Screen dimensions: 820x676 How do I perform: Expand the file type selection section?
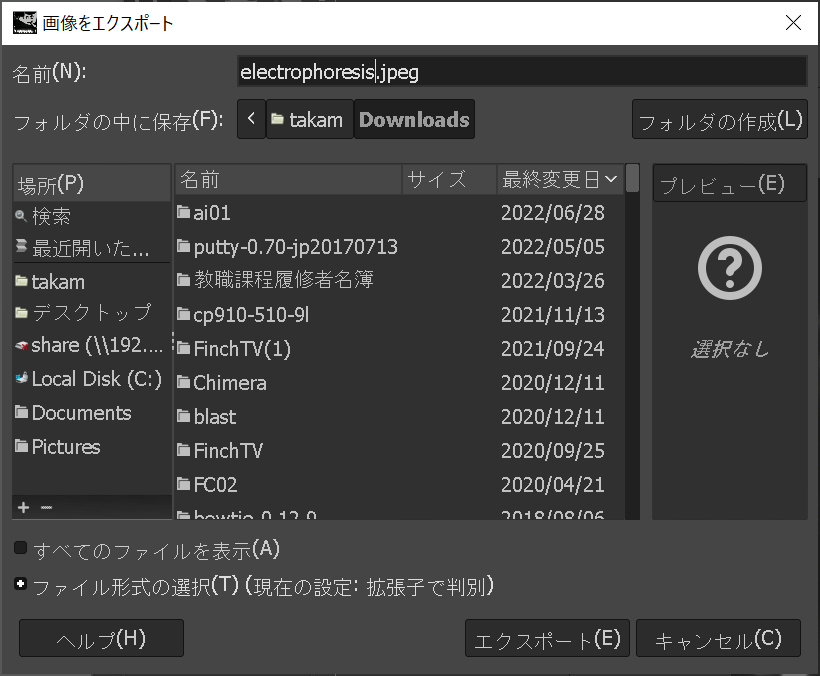pos(21,584)
